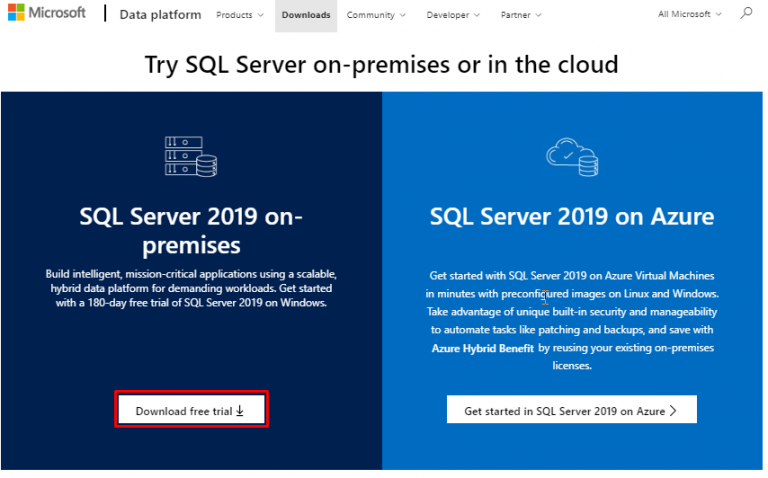
Task: Click the Try SQL Server on-premises or in the cloud title
Action: pos(382,65)
